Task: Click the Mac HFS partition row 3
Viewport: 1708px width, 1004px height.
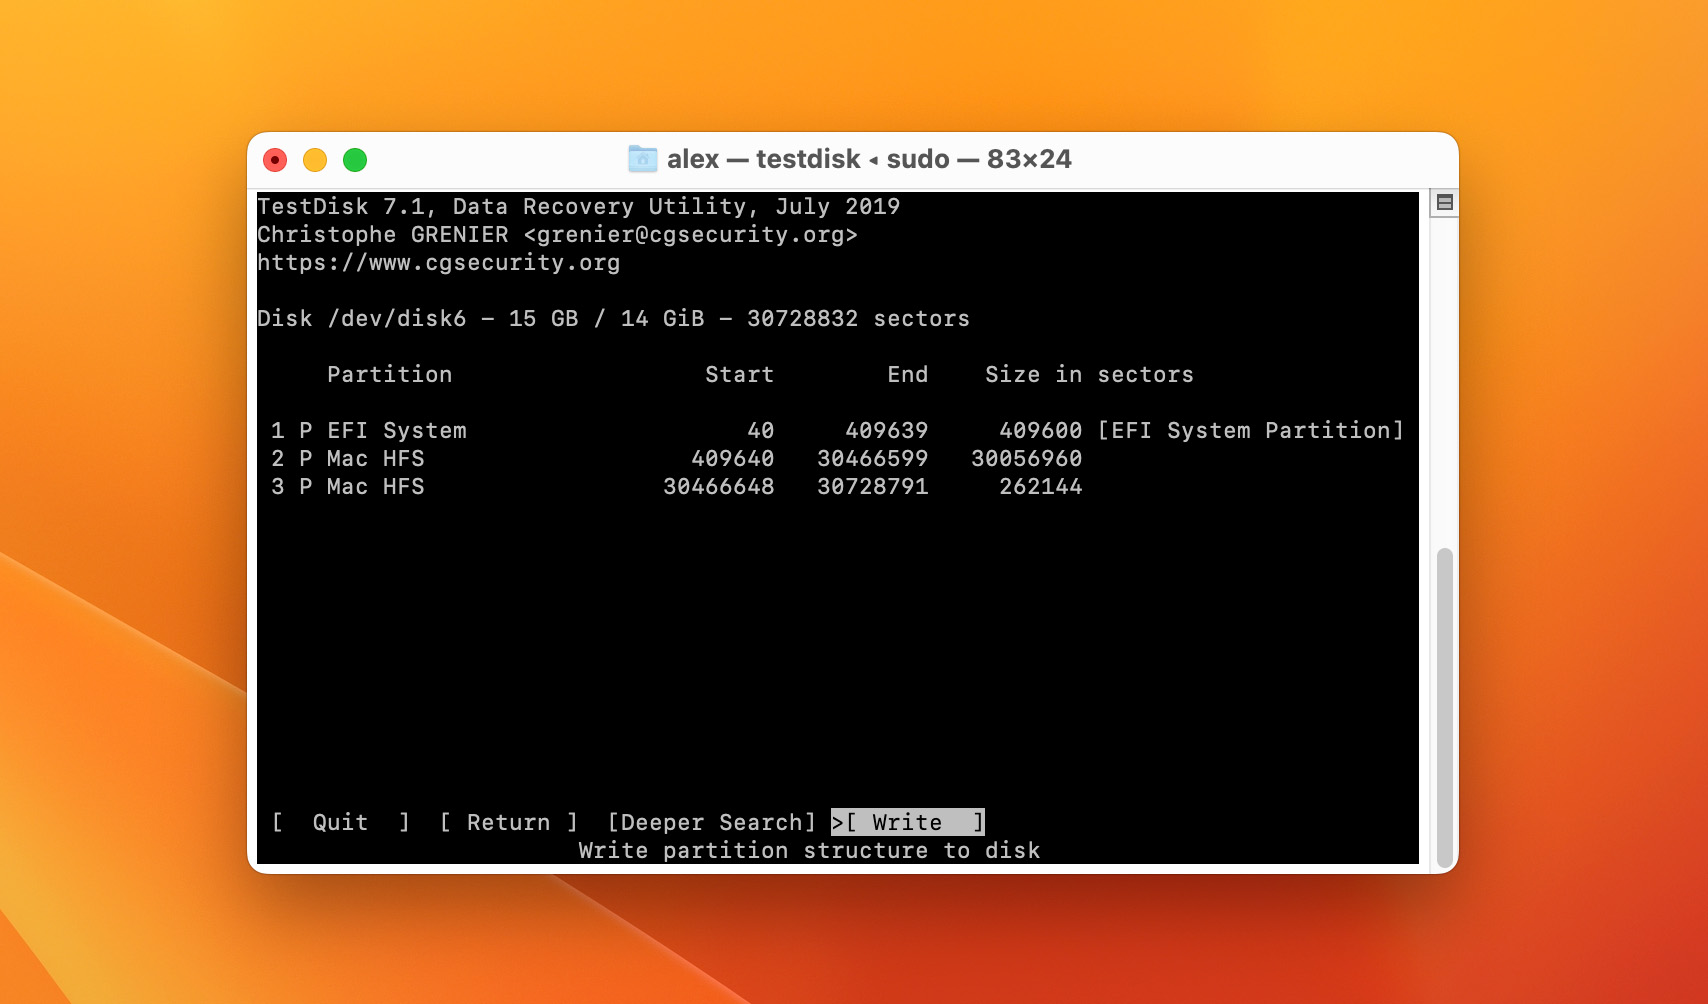Action: point(676,486)
